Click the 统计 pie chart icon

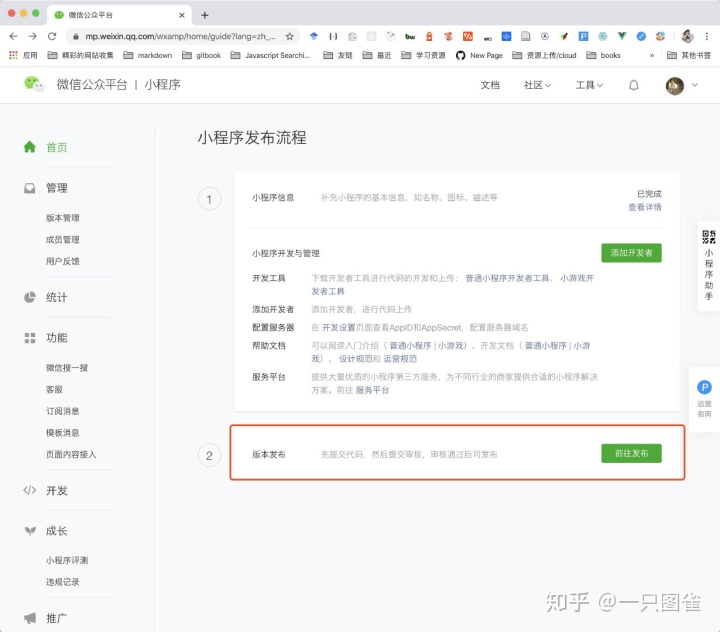click(30, 297)
